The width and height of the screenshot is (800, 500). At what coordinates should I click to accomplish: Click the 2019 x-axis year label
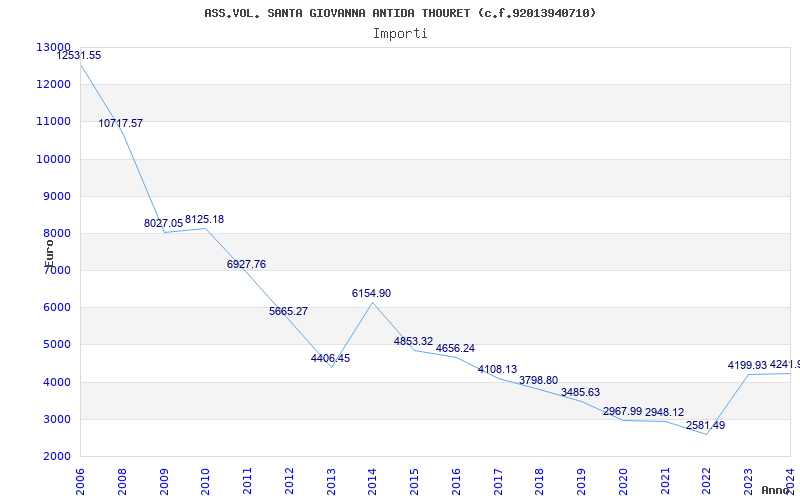pyautogui.click(x=581, y=482)
